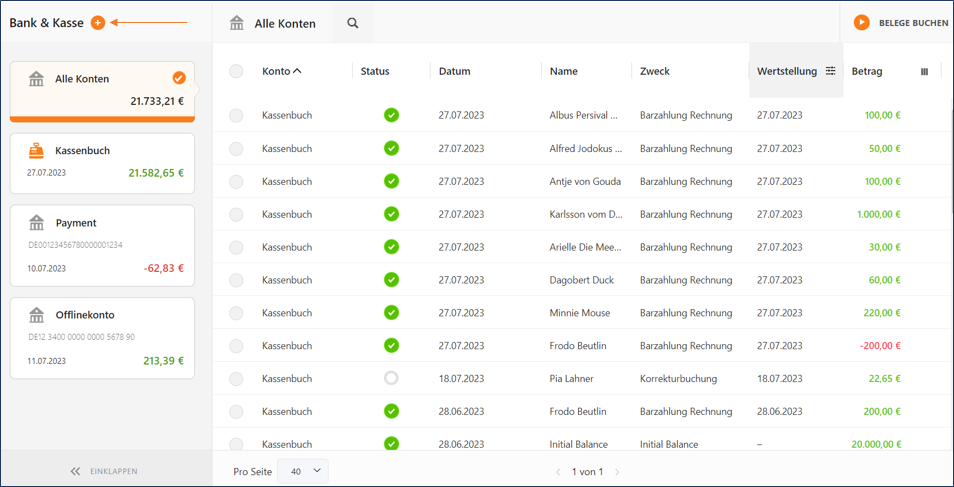Click the 22,65 € amount cell
Screen dimensions: 954x487
(884, 379)
